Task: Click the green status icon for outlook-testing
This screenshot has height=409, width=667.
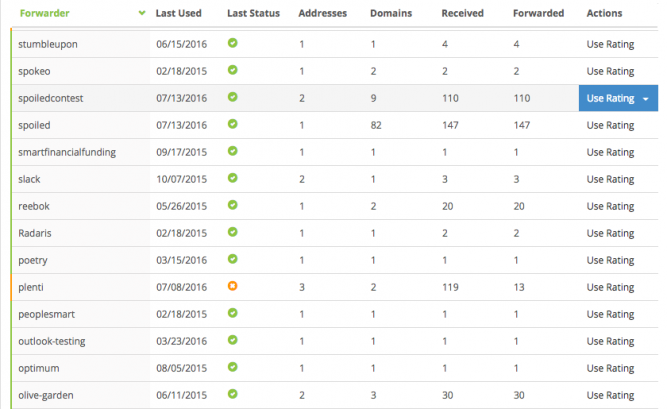Action: click(x=232, y=340)
